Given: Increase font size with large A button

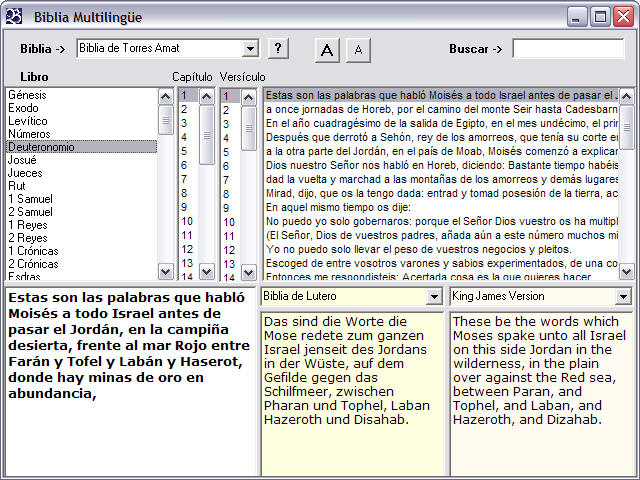Looking at the screenshot, I should coord(327,50).
